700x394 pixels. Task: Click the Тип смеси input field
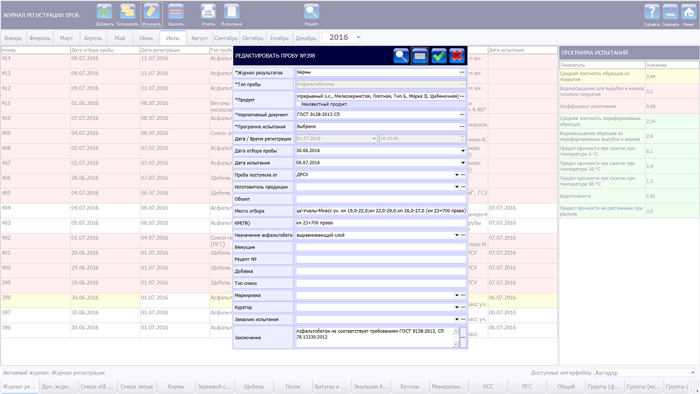381,283
